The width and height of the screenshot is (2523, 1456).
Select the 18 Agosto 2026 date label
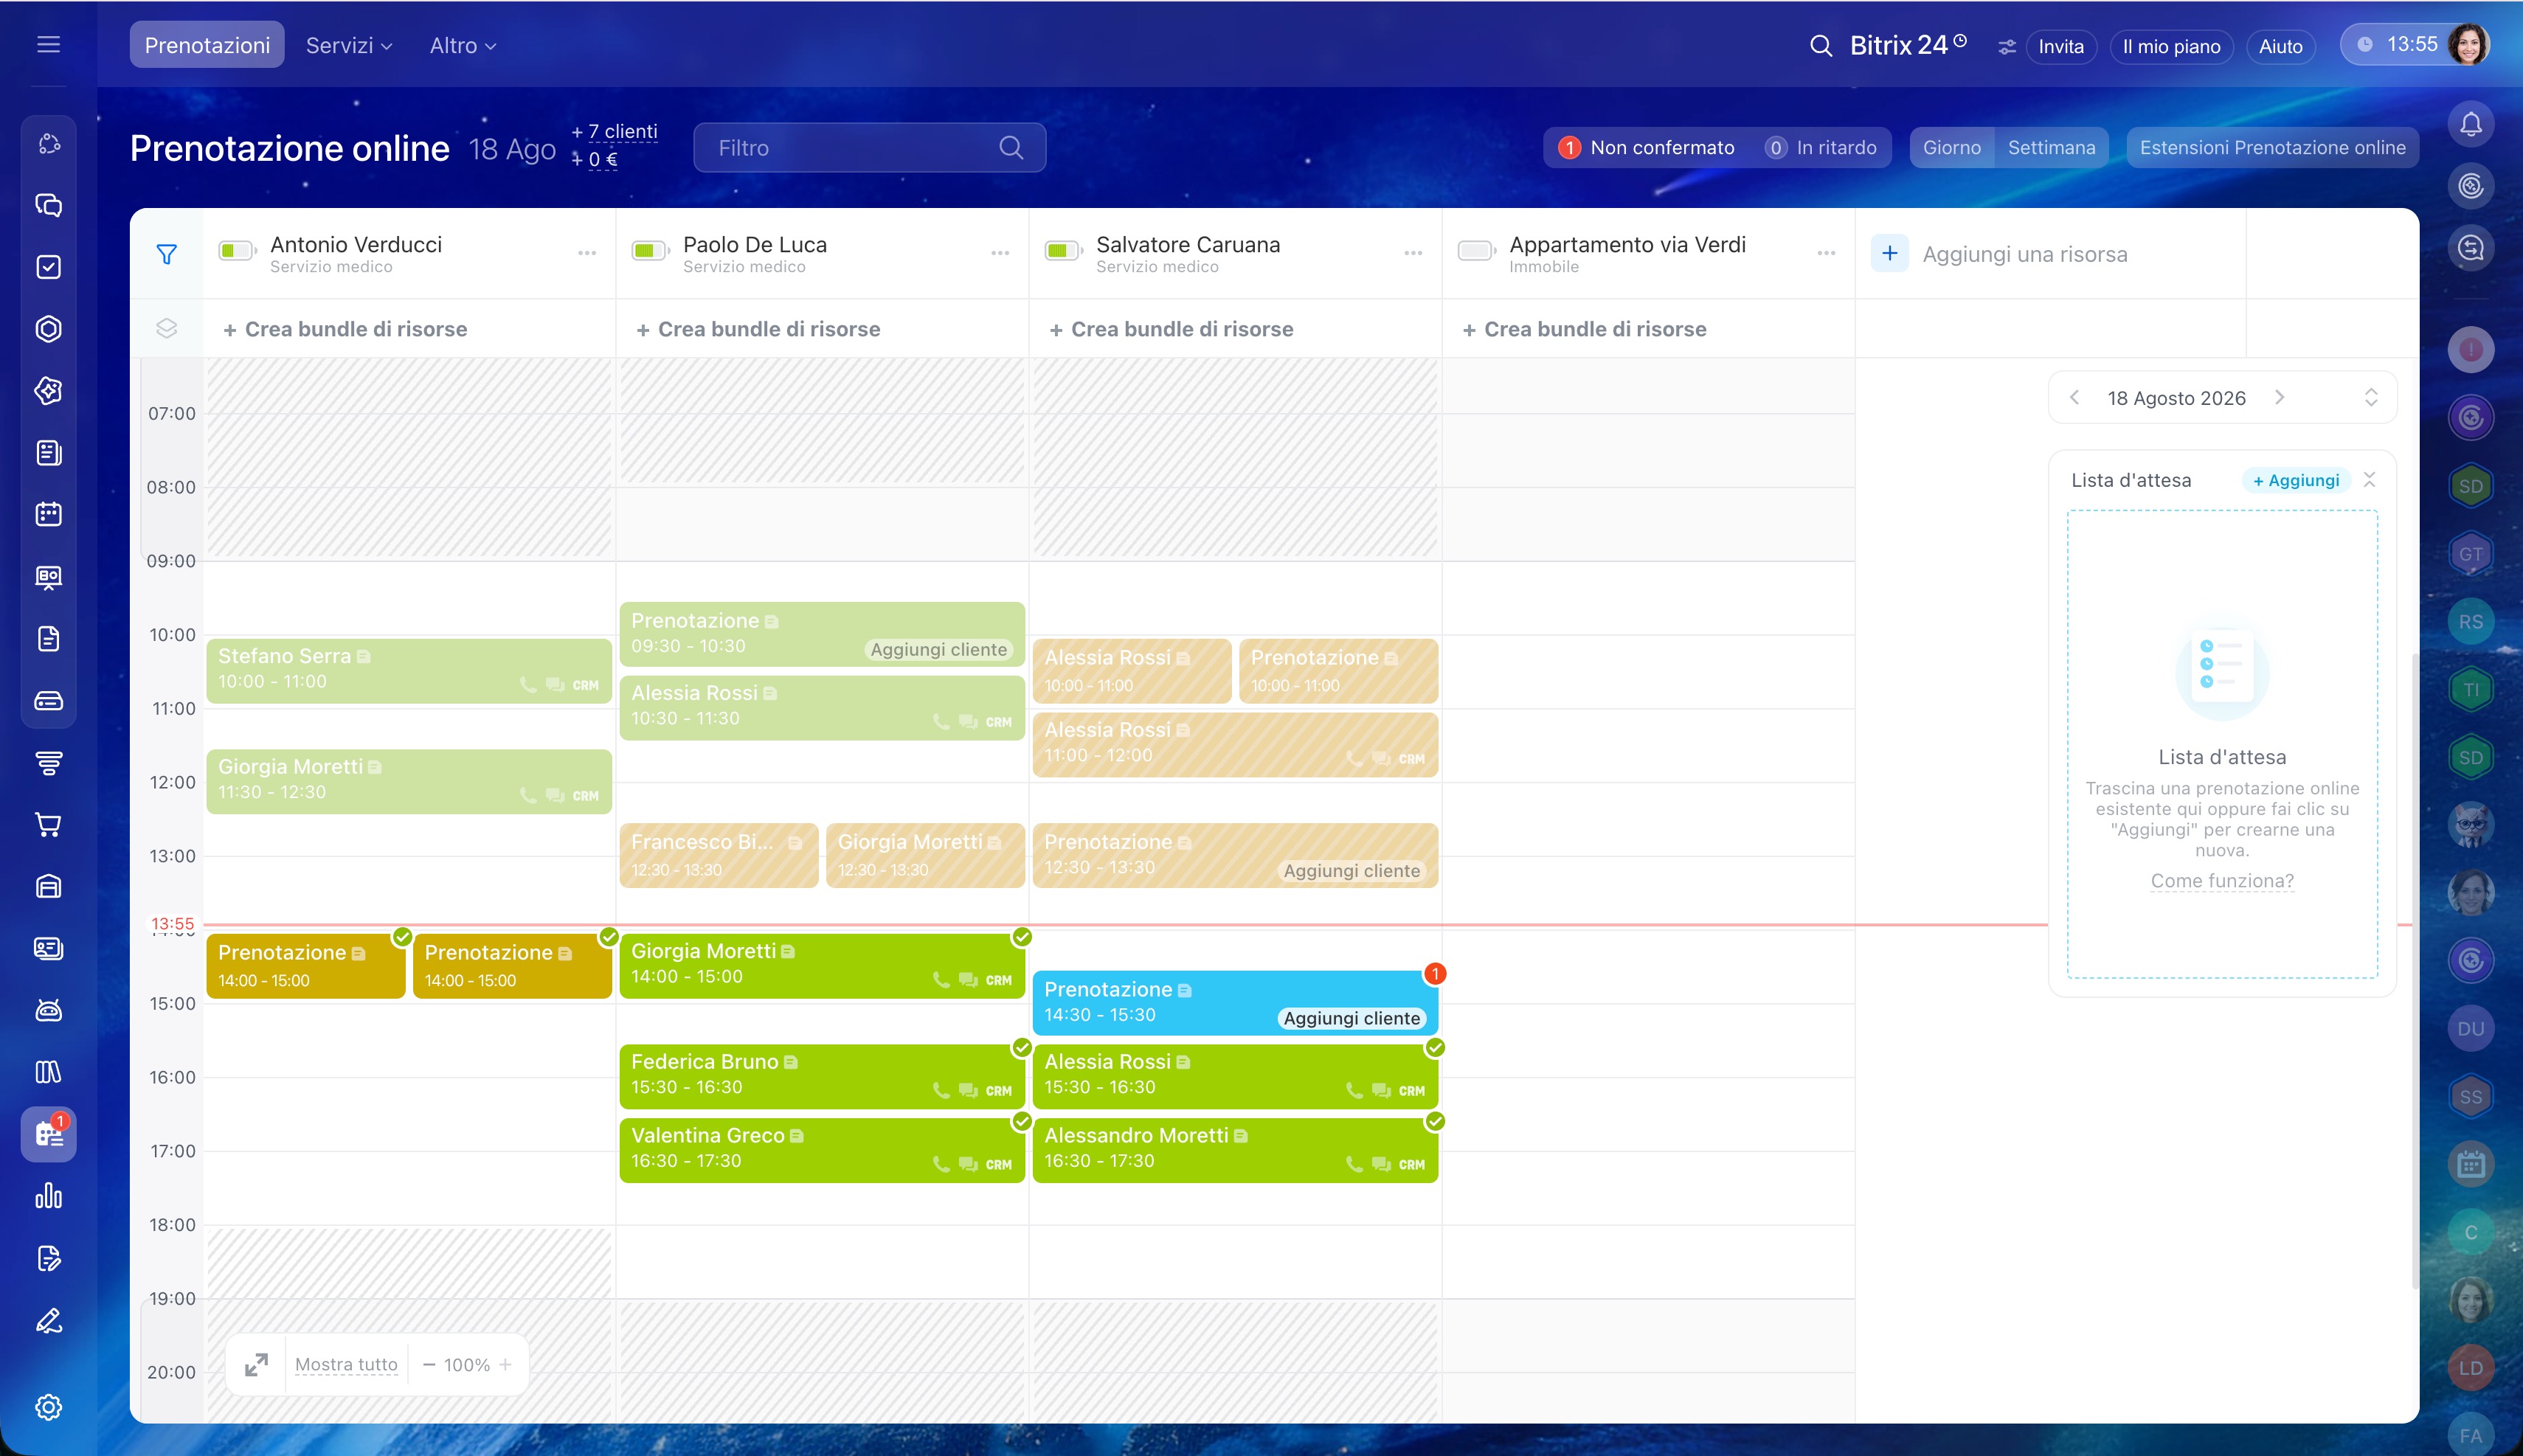pos(2176,398)
